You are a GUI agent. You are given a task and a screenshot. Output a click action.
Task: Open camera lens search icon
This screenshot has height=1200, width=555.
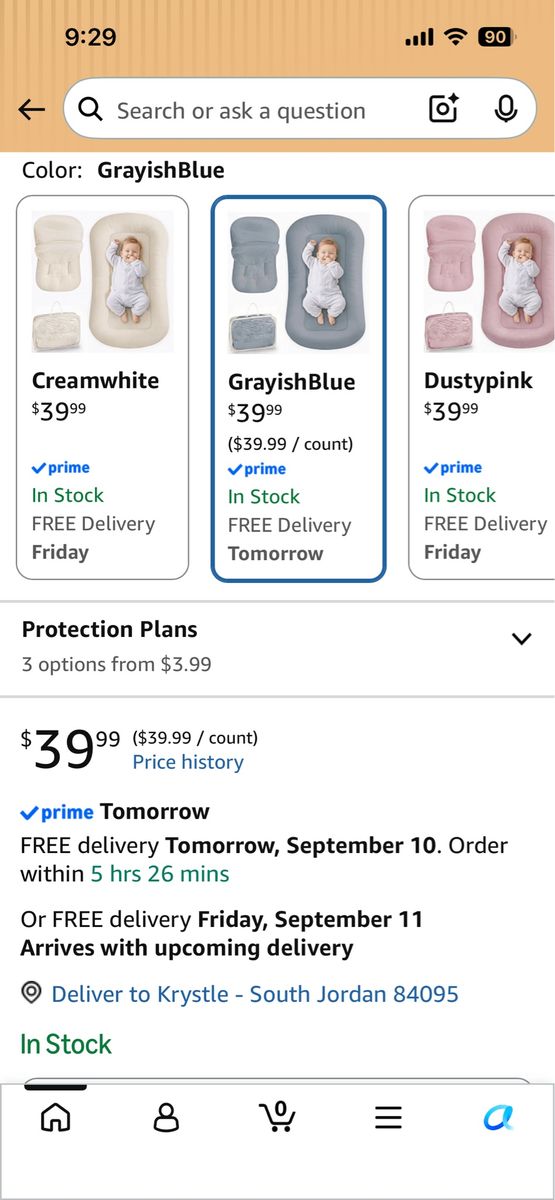pos(443,109)
